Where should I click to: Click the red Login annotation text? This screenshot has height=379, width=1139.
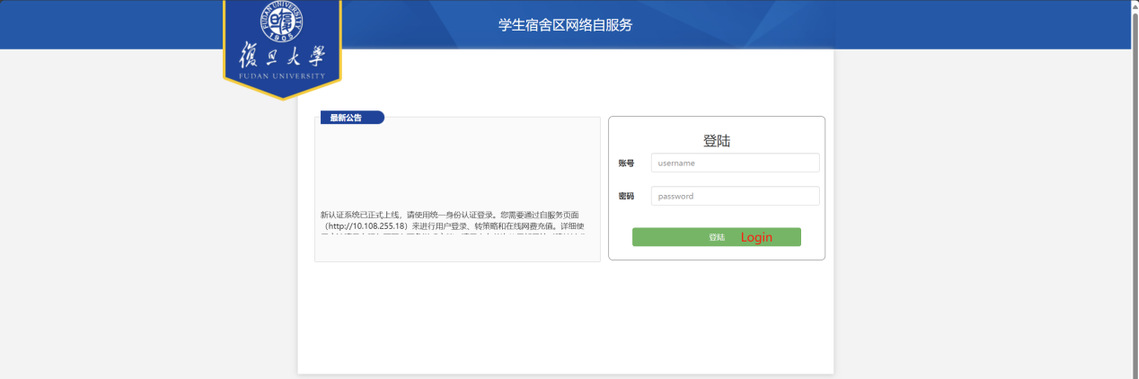pyautogui.click(x=756, y=237)
